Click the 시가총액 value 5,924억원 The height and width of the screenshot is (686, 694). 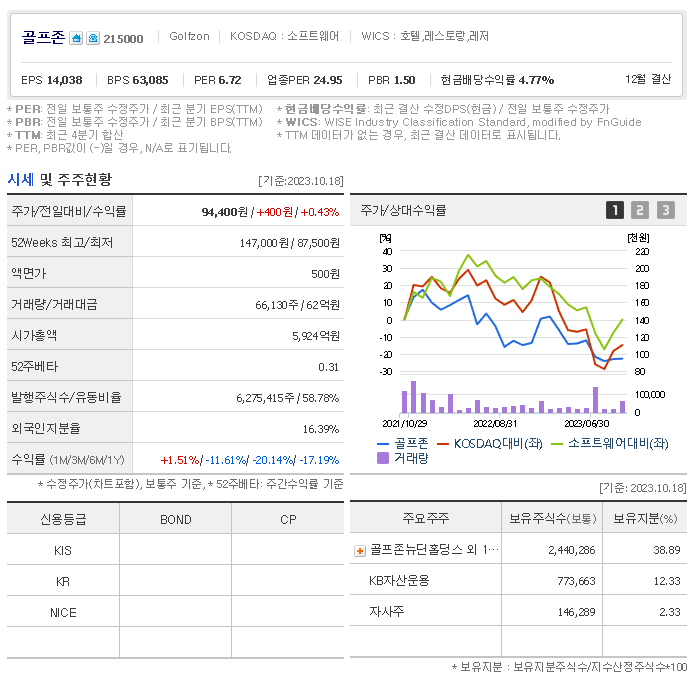coord(316,336)
